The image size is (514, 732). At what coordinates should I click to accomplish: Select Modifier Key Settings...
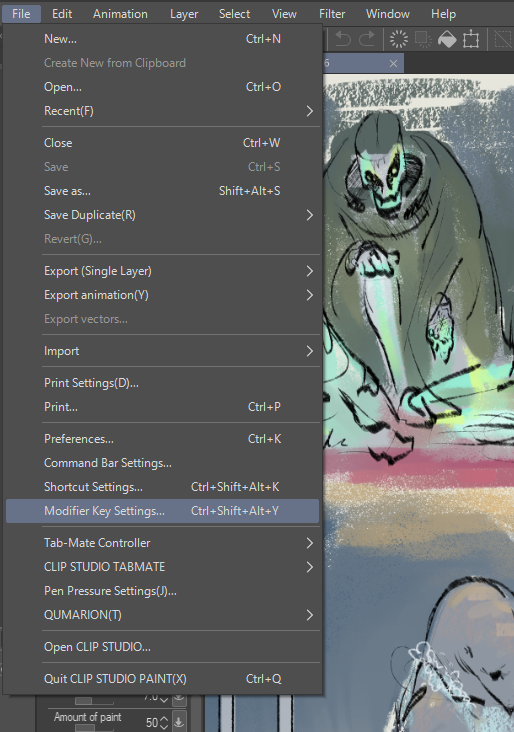162,511
